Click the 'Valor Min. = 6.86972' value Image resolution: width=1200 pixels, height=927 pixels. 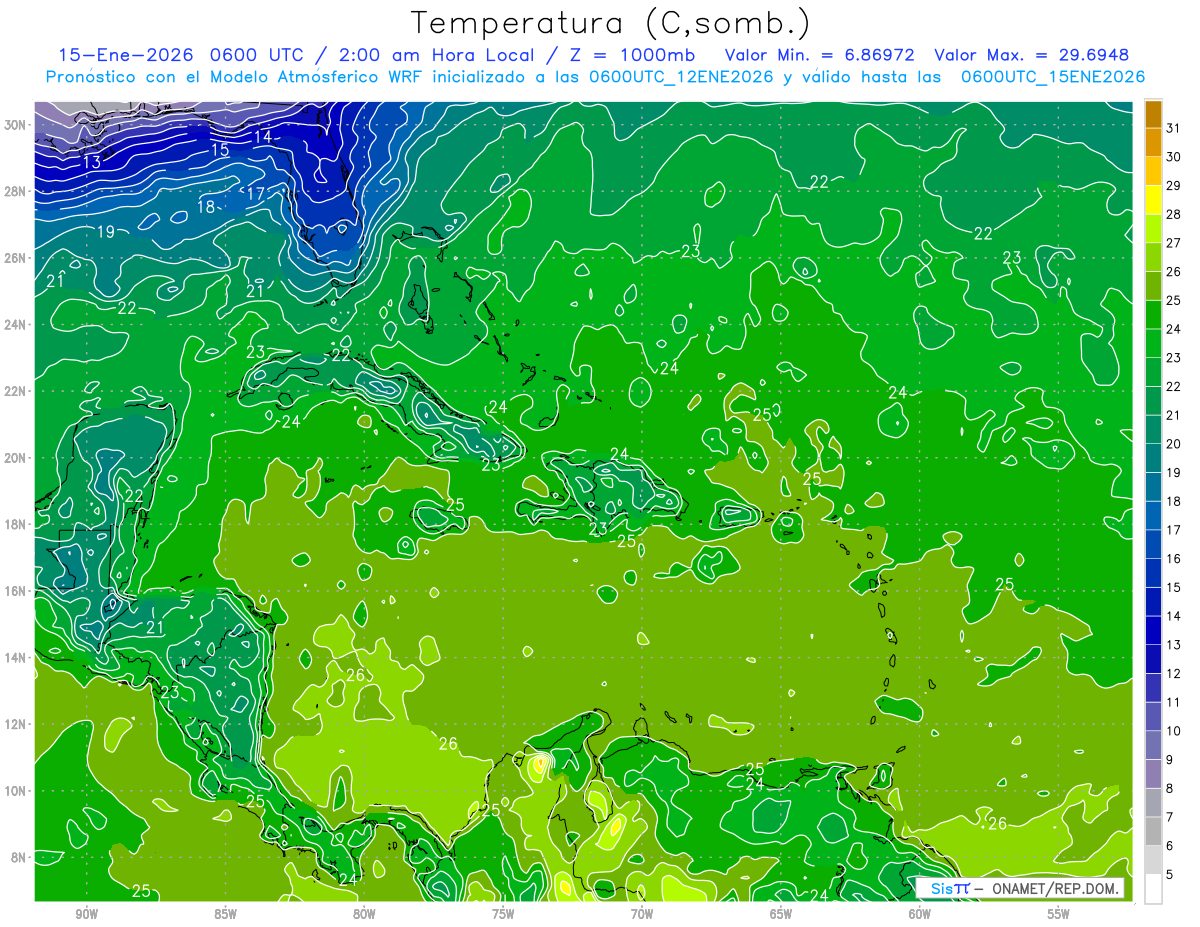coord(820,55)
